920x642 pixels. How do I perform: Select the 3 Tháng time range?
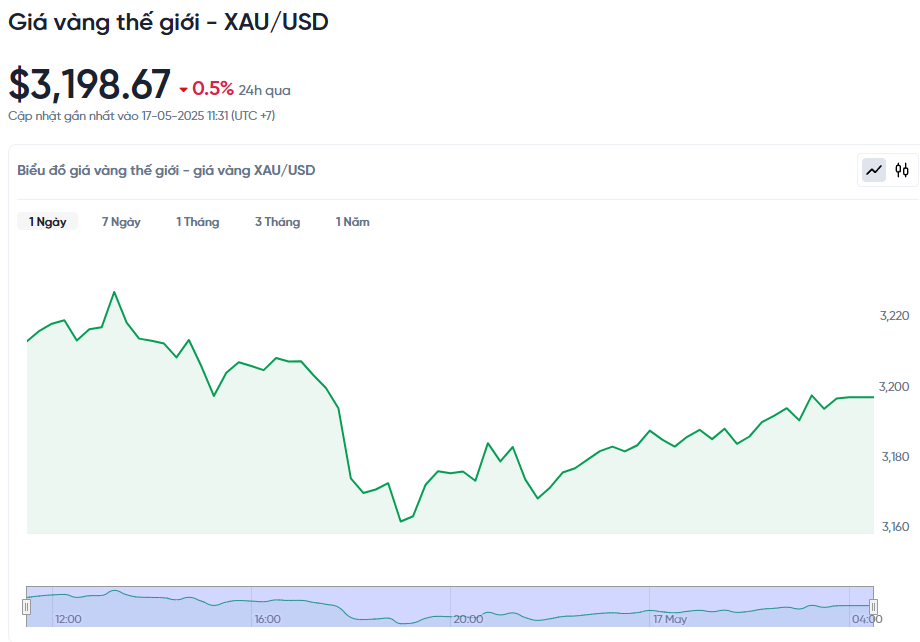[278, 222]
